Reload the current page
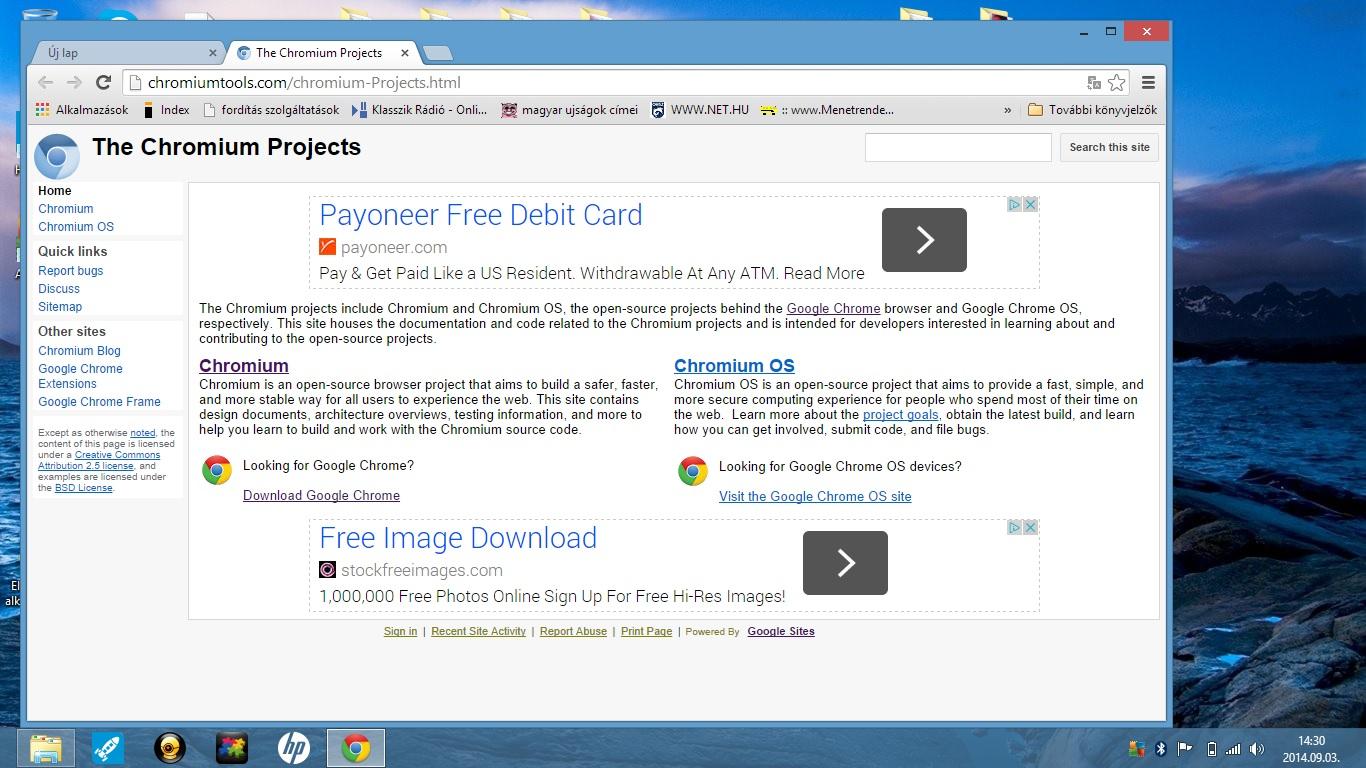1366x768 pixels. click(x=103, y=83)
